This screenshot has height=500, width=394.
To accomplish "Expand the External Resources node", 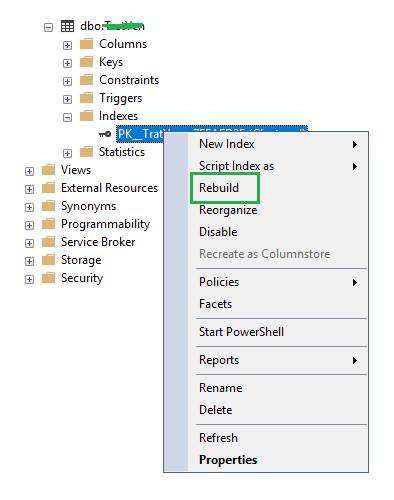I will (29, 189).
